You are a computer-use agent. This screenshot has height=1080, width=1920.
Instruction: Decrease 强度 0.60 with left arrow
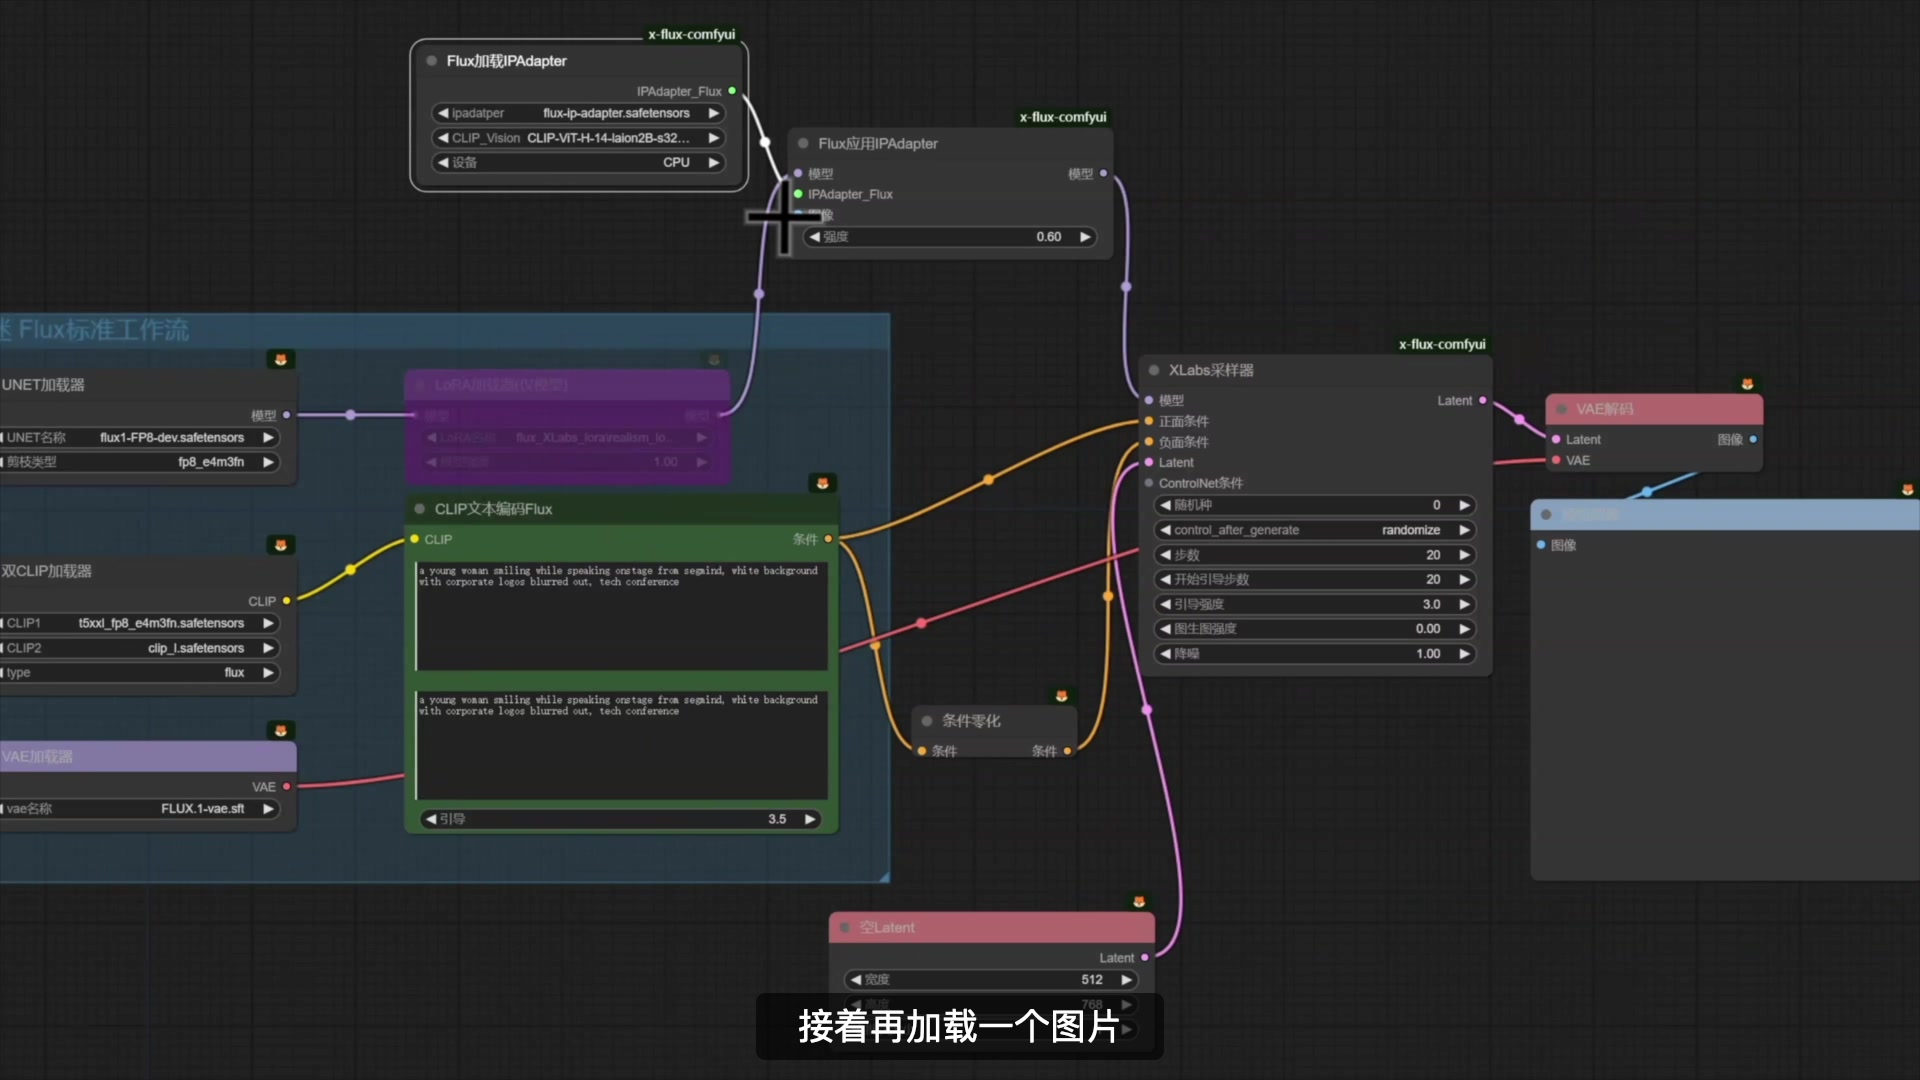tap(814, 237)
